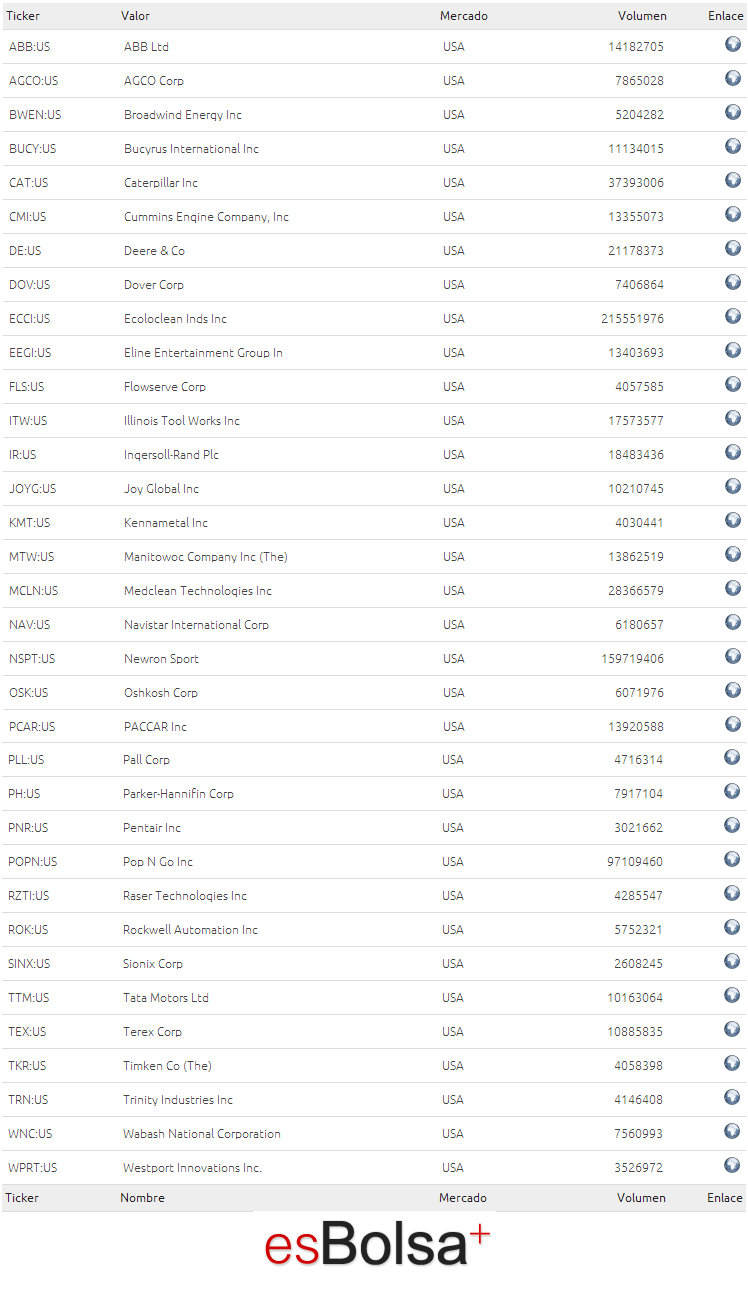Screen dimensions: 748x1295
Task: Click the Mercado column header at top
Action: [x=464, y=16]
